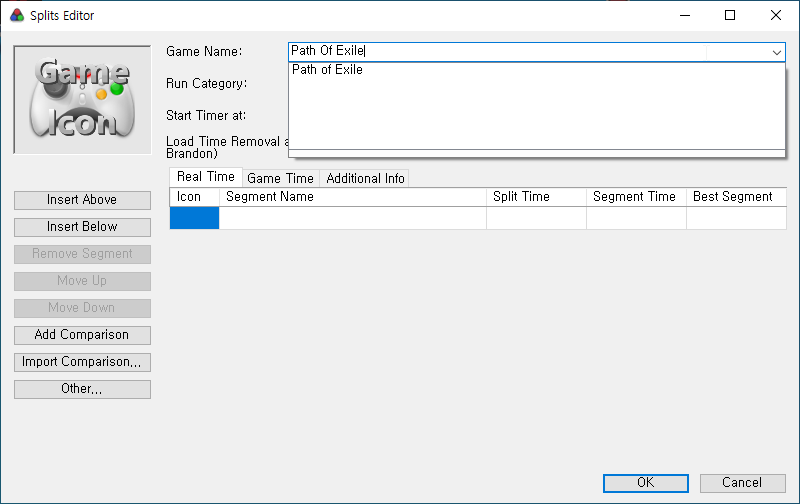
Task: Switch to the Game Time tab
Action: [280, 179]
